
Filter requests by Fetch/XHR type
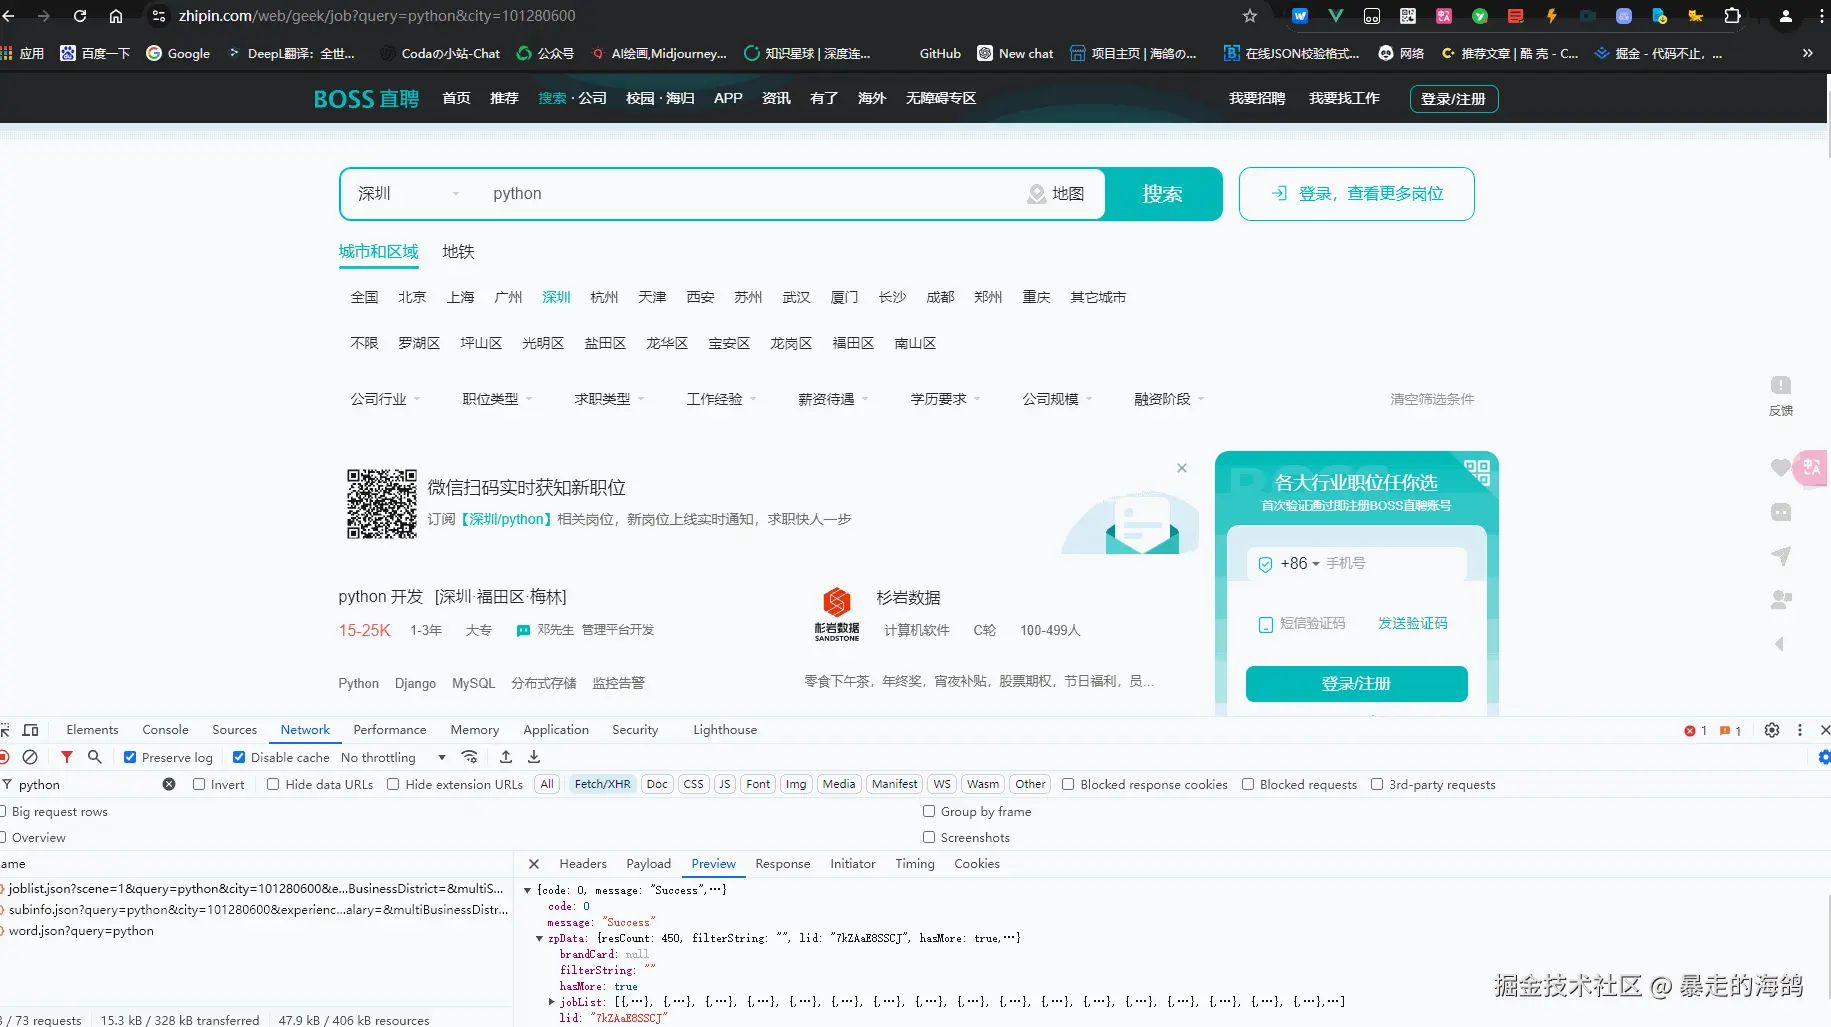(x=602, y=784)
